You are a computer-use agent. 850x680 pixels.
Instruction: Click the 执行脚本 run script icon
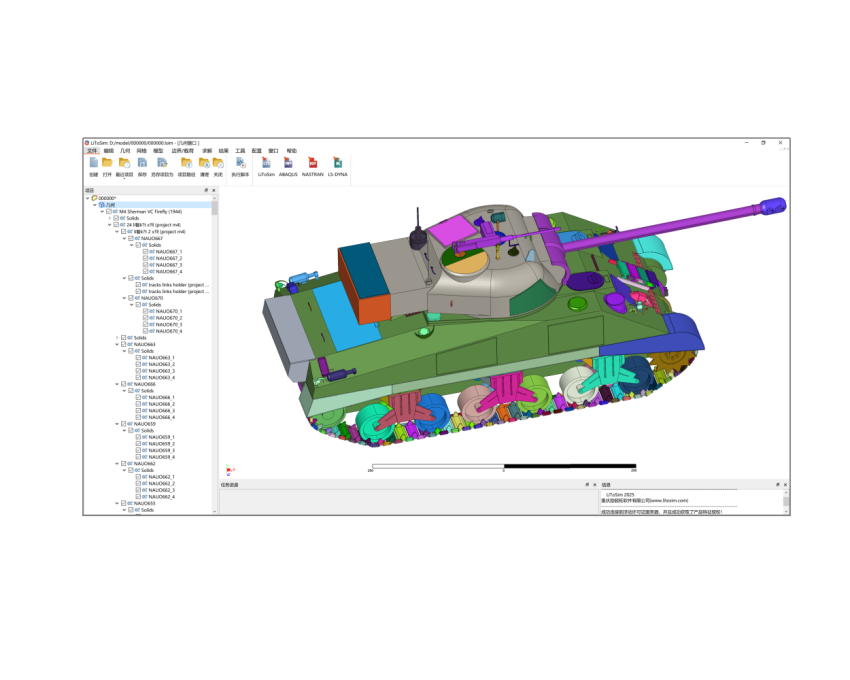pyautogui.click(x=241, y=163)
